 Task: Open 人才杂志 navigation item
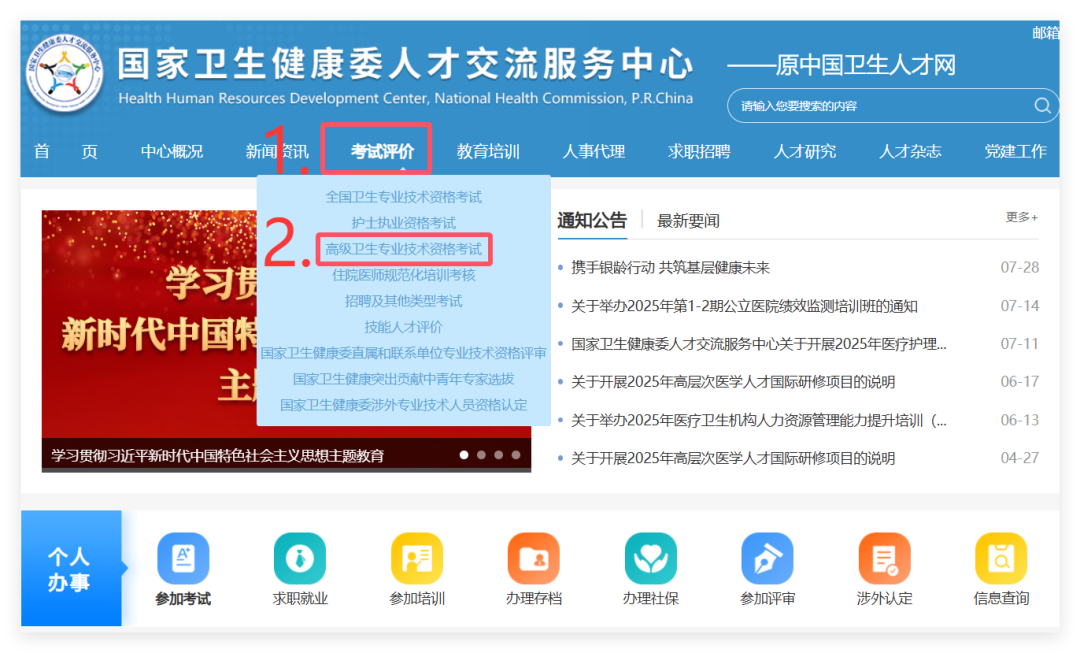click(x=910, y=152)
